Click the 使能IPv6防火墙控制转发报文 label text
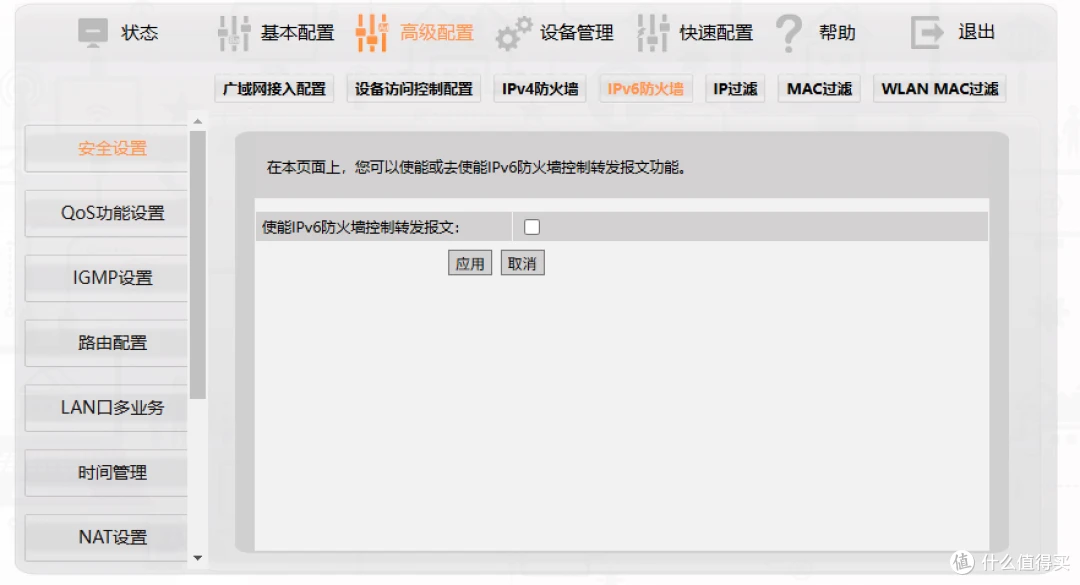The width and height of the screenshot is (1080, 585). [360, 227]
